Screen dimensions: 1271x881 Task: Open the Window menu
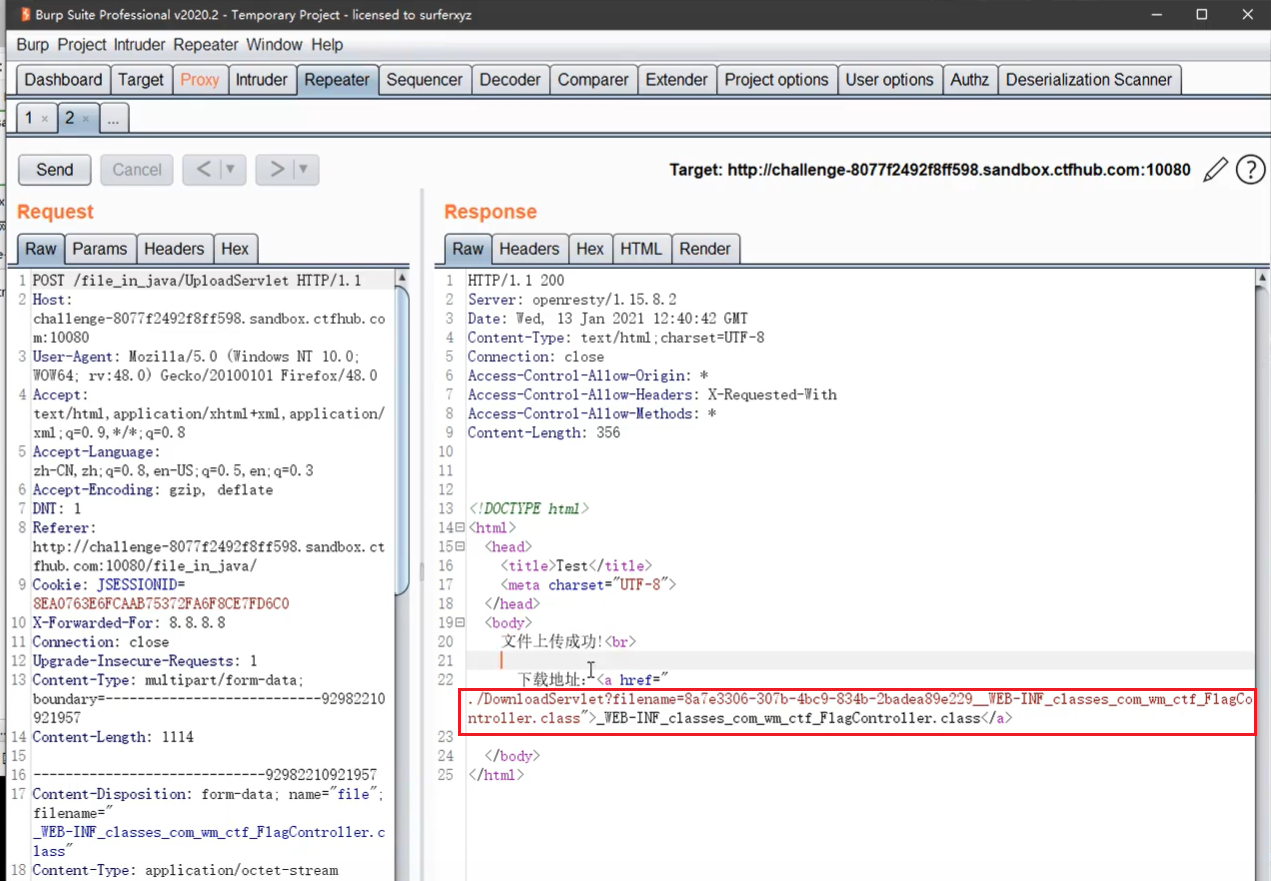coord(274,45)
